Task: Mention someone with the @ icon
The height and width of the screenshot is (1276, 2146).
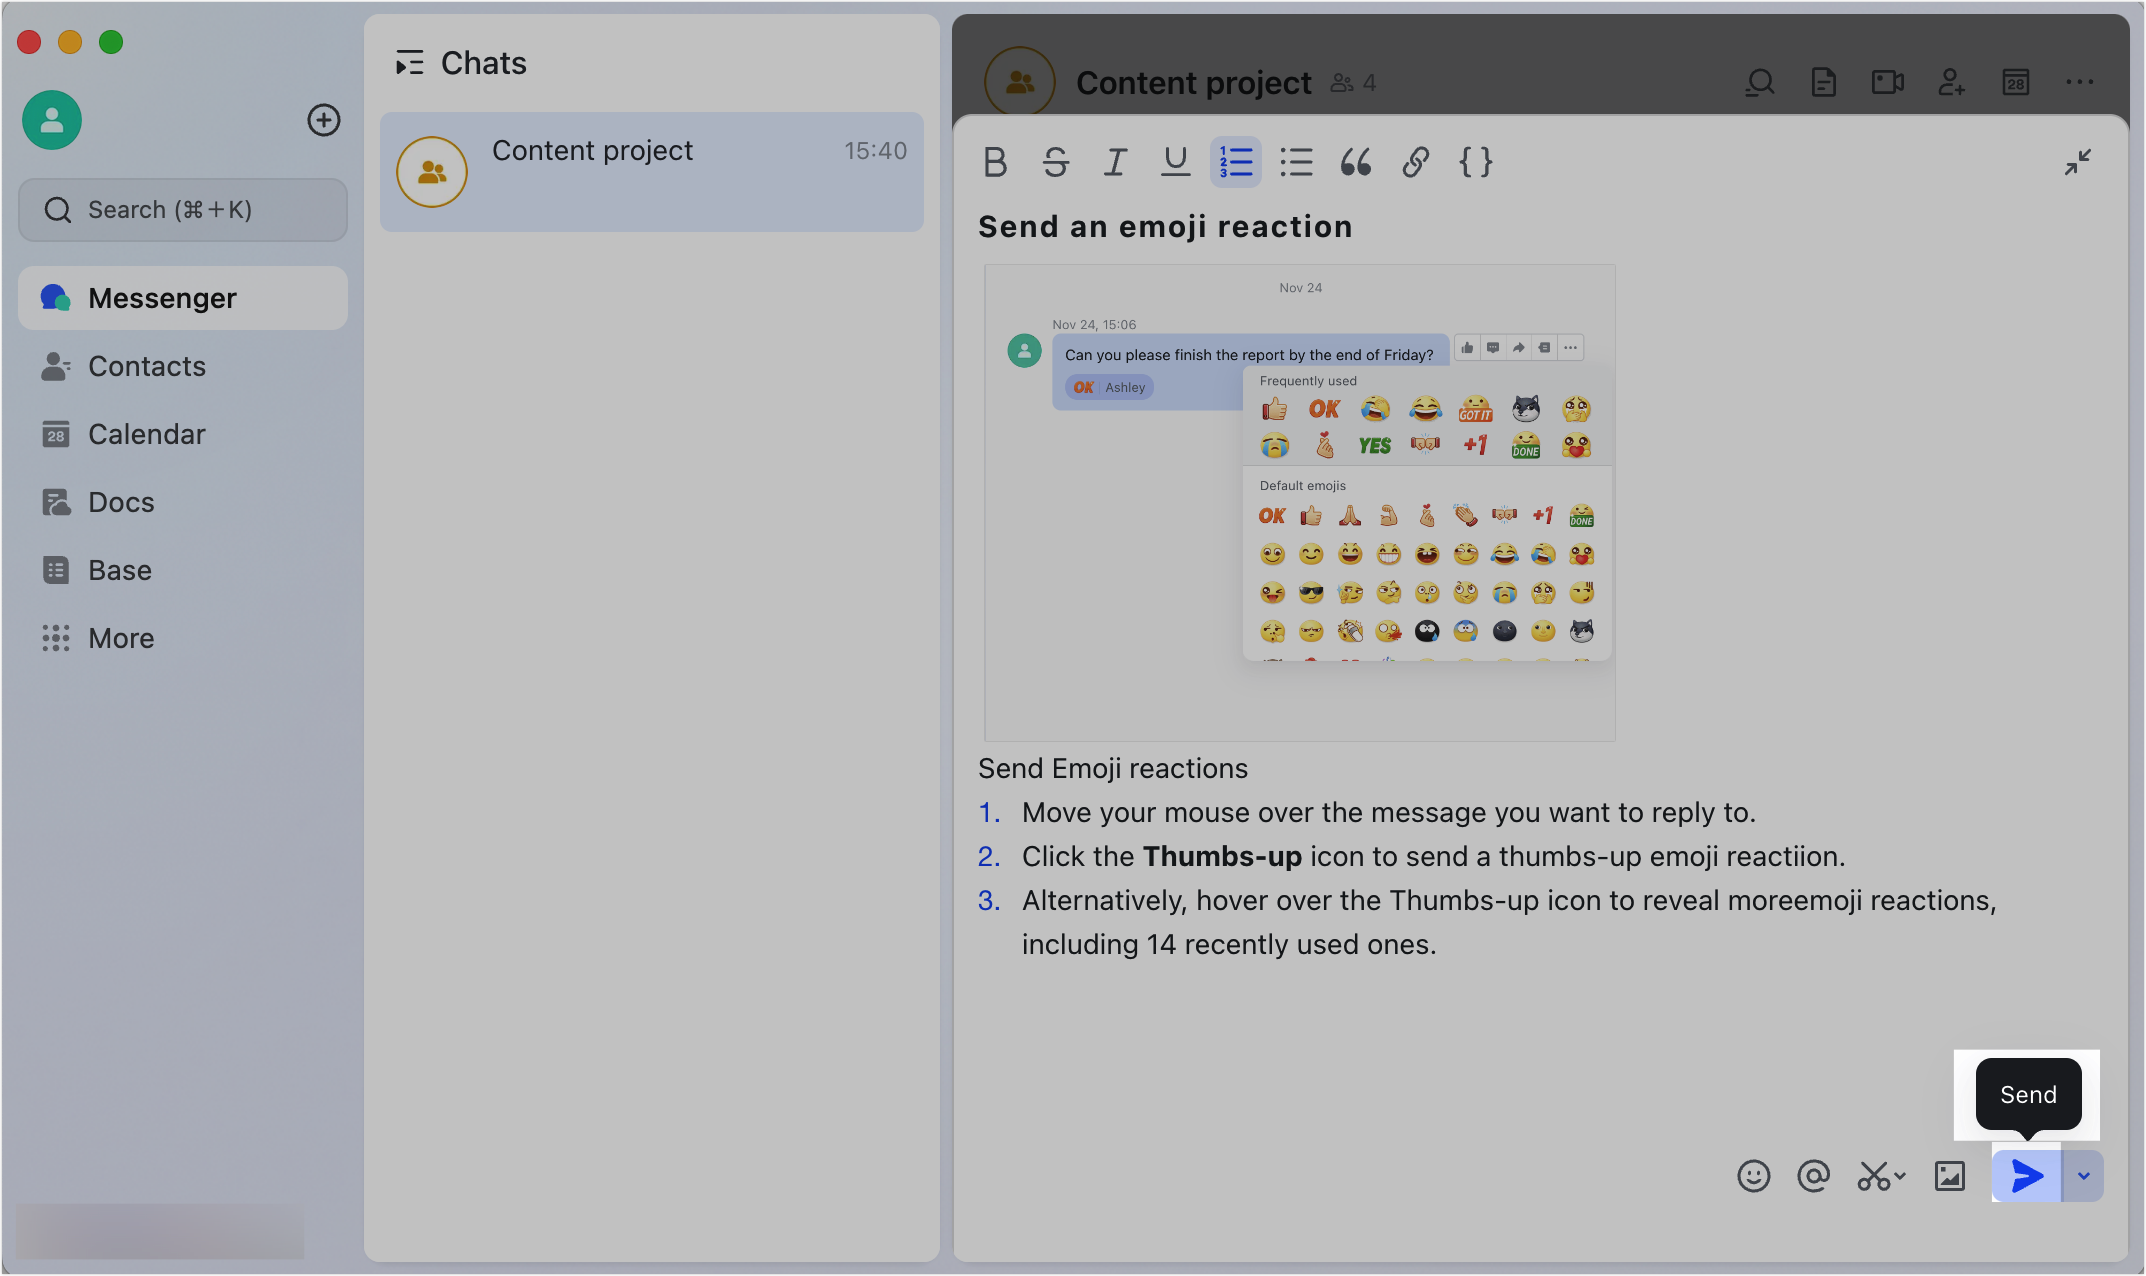Action: coord(1813,1176)
